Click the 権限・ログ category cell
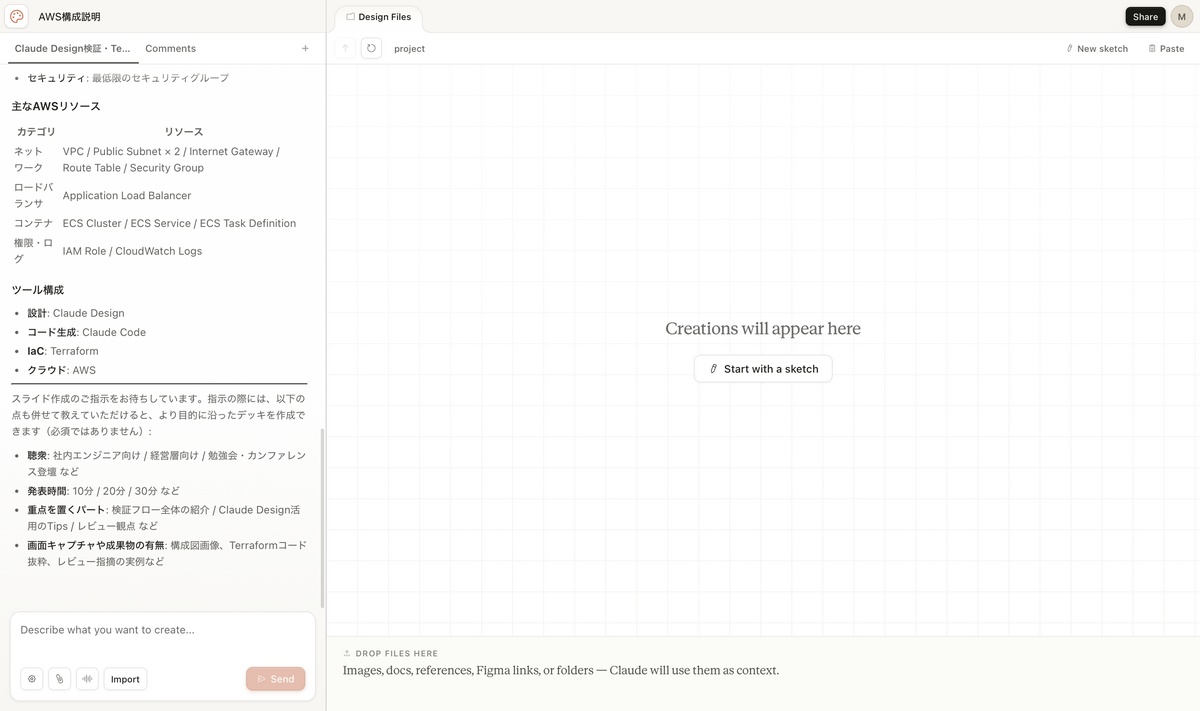1200x711 pixels. click(x=33, y=251)
